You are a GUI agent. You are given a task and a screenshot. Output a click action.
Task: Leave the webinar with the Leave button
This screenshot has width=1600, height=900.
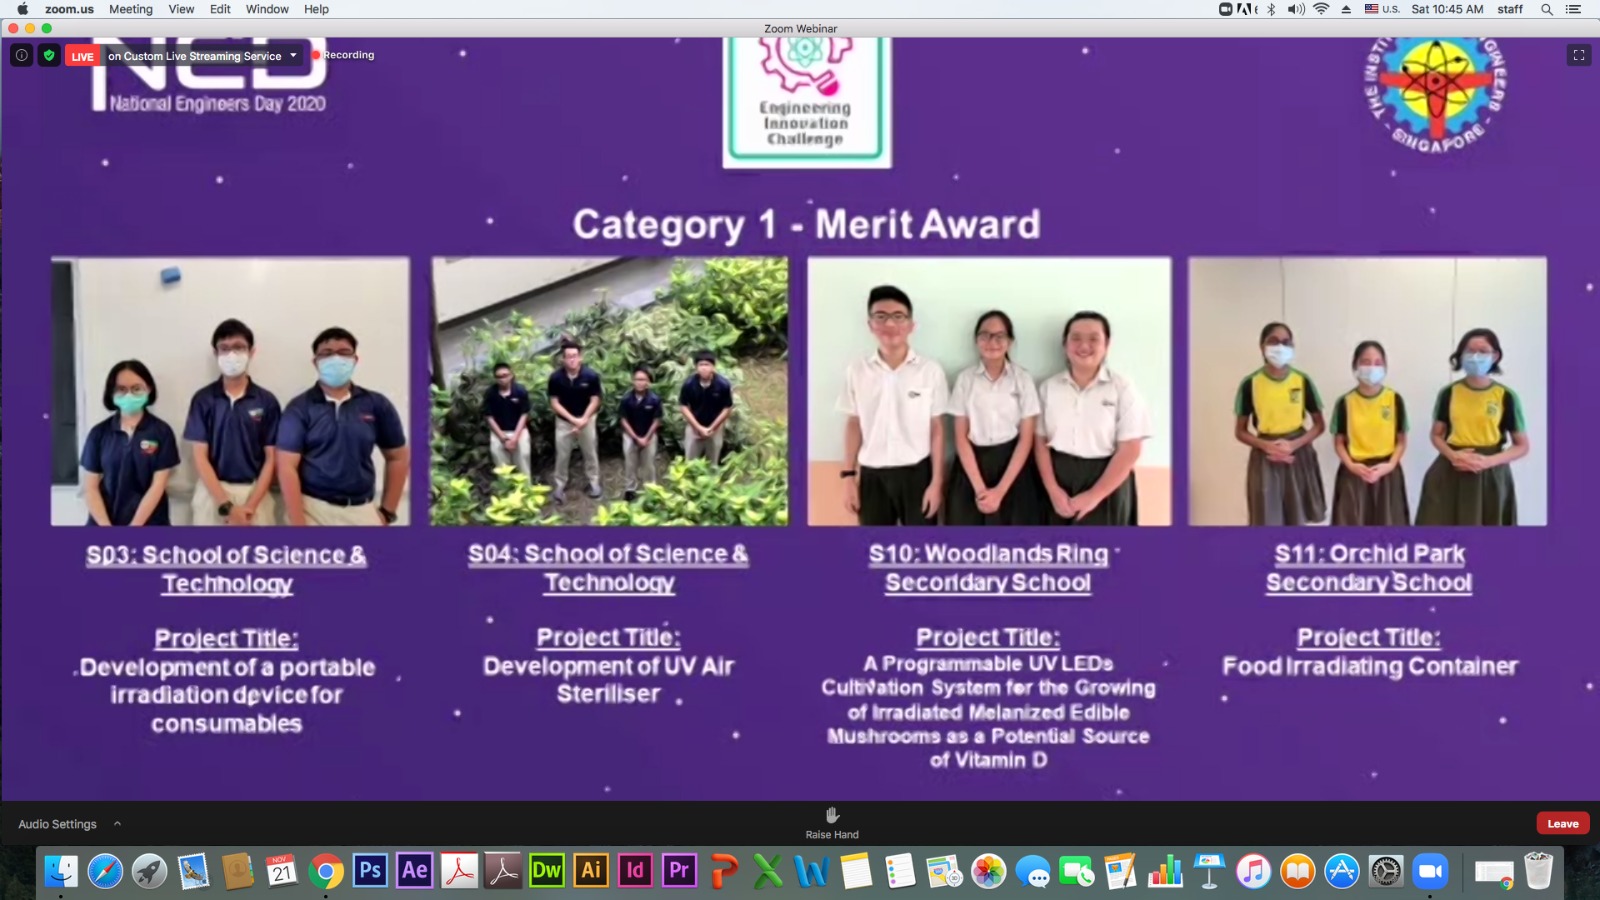(x=1563, y=823)
